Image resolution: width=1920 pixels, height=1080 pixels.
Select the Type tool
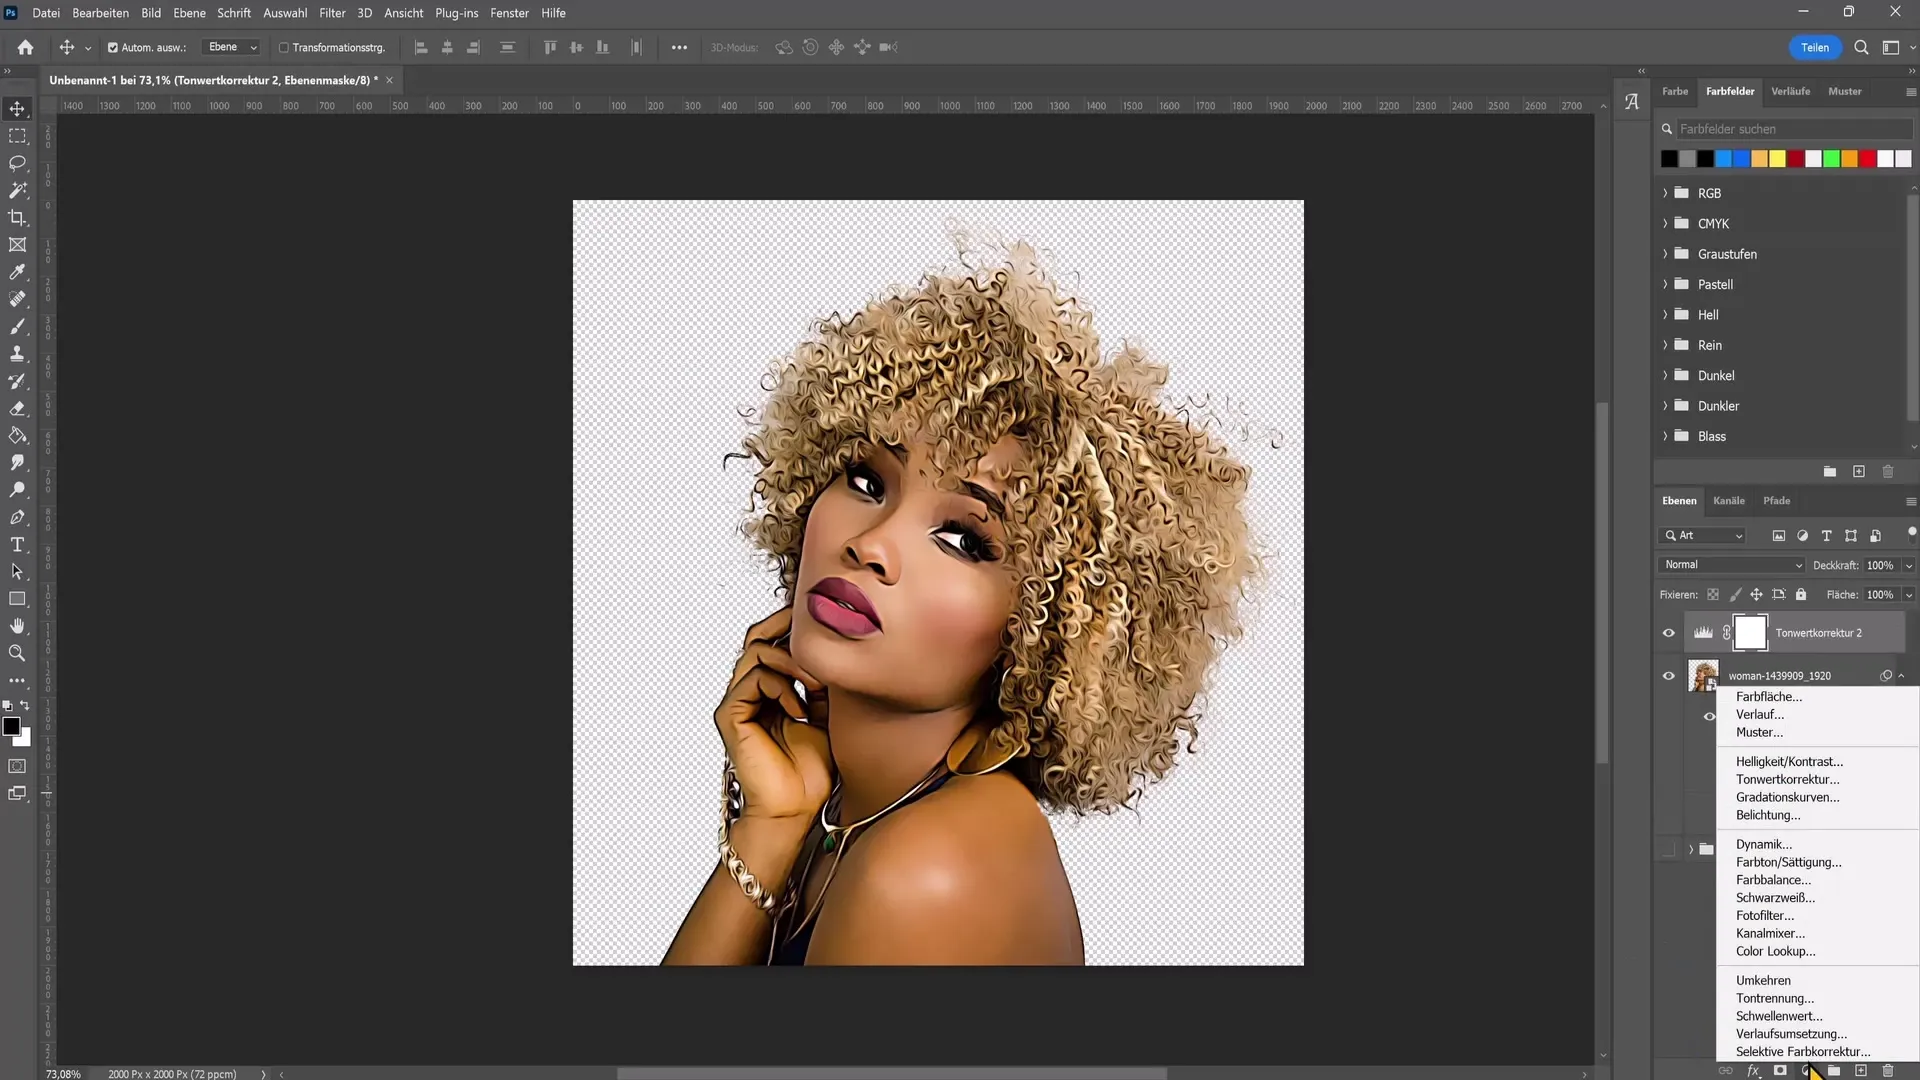tap(17, 545)
